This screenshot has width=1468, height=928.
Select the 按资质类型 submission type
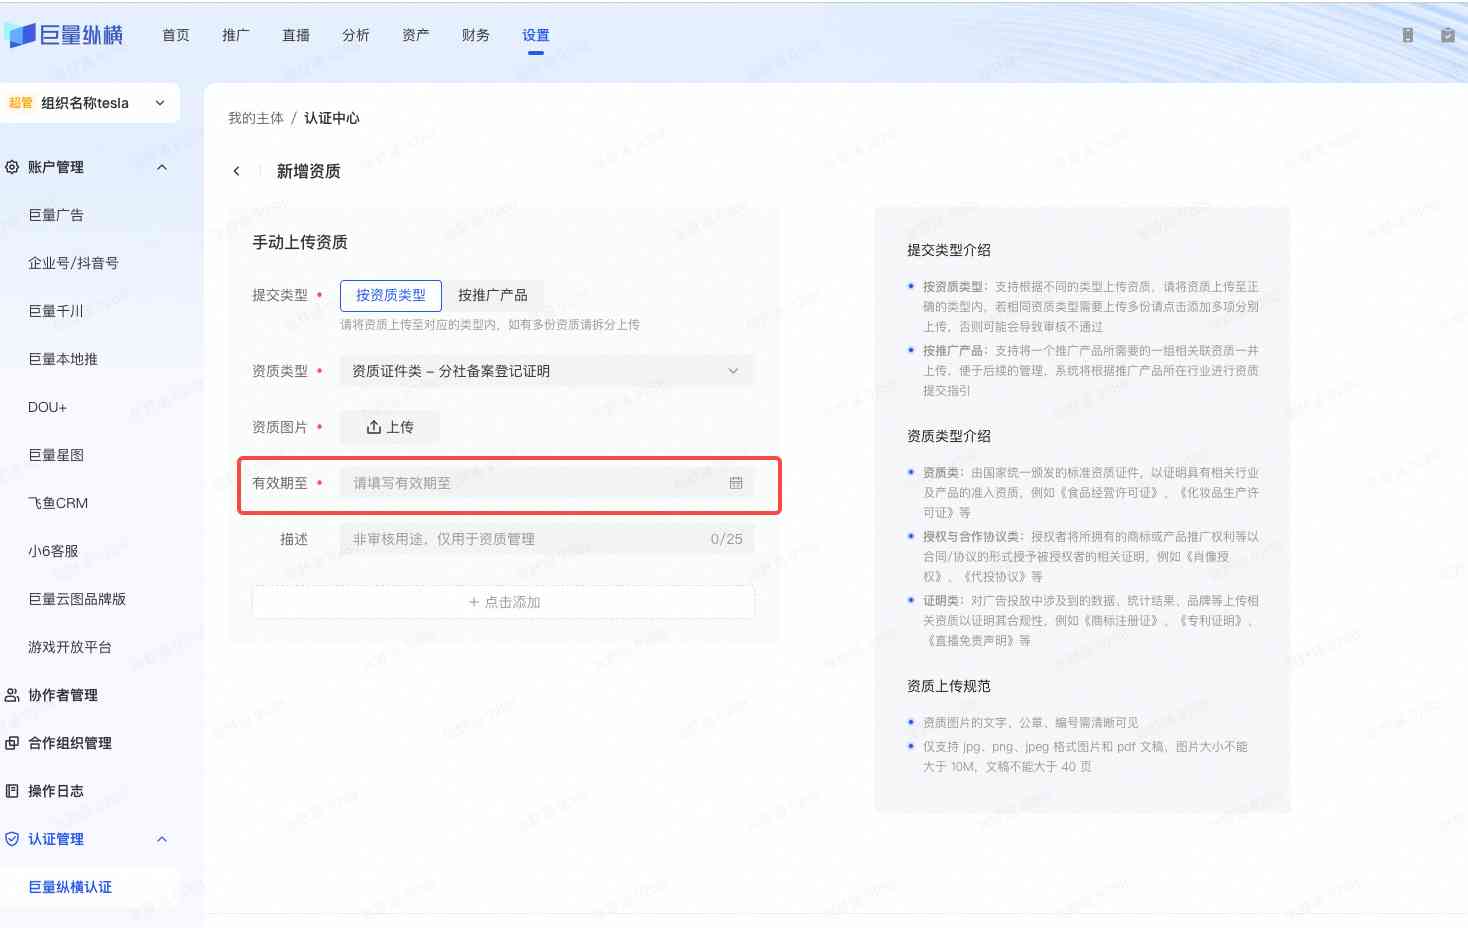391,295
